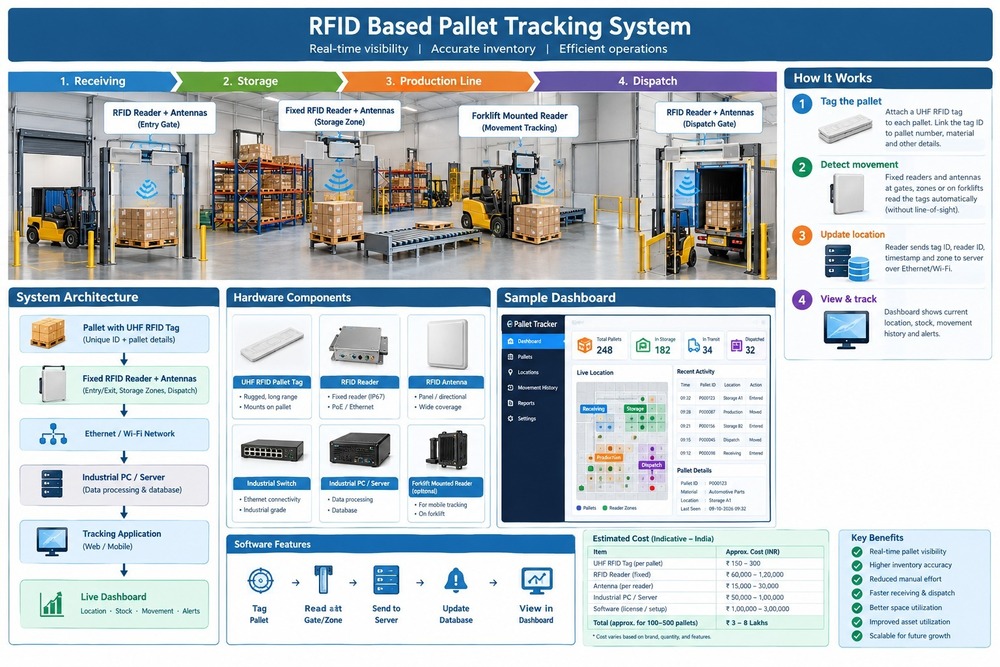Click the Receiving zone on the Live Location map
Viewport: 1000px width, 667px height.
coord(593,409)
